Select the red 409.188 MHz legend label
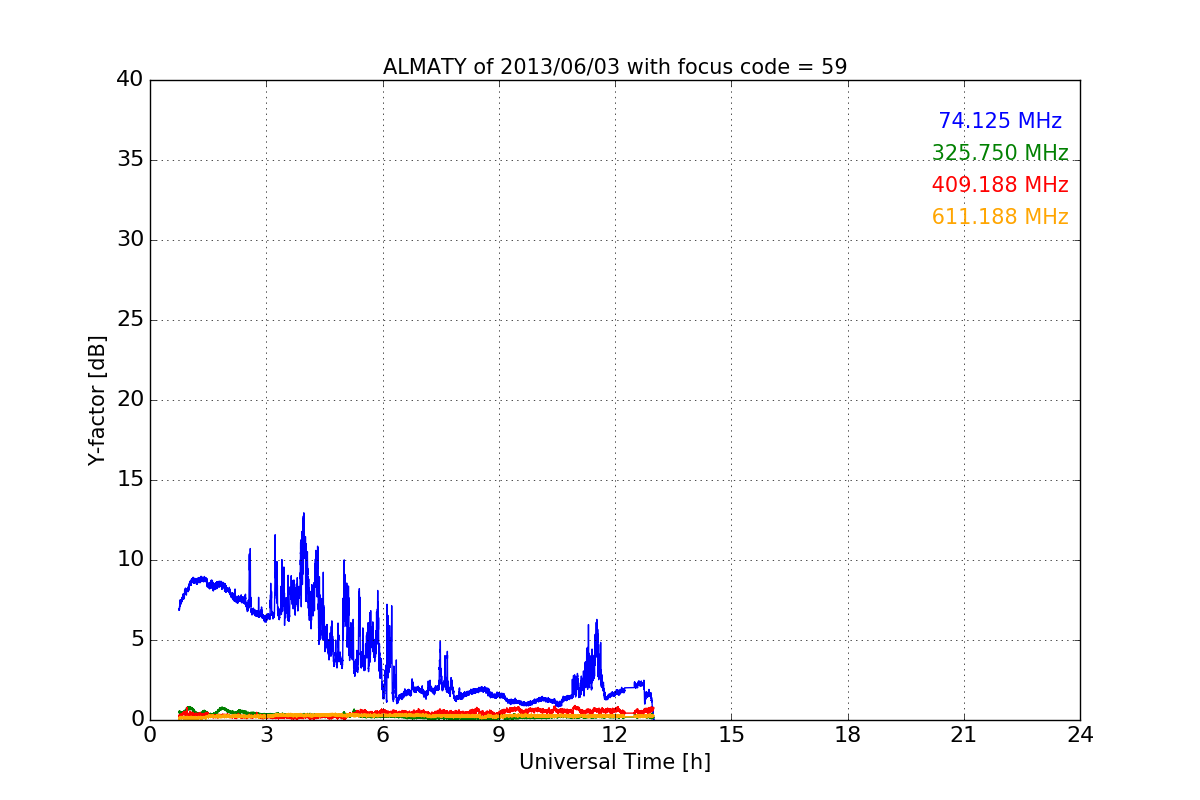This screenshot has width=1200, height=800. coord(1000,185)
